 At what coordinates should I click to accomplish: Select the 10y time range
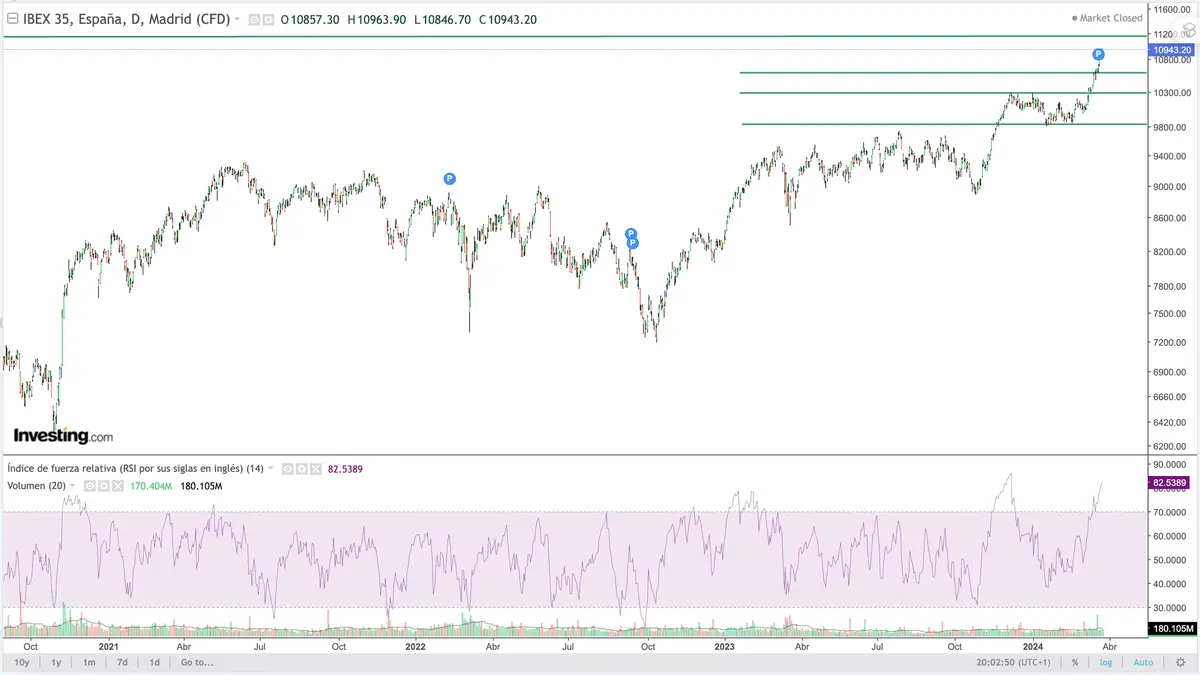click(x=21, y=662)
